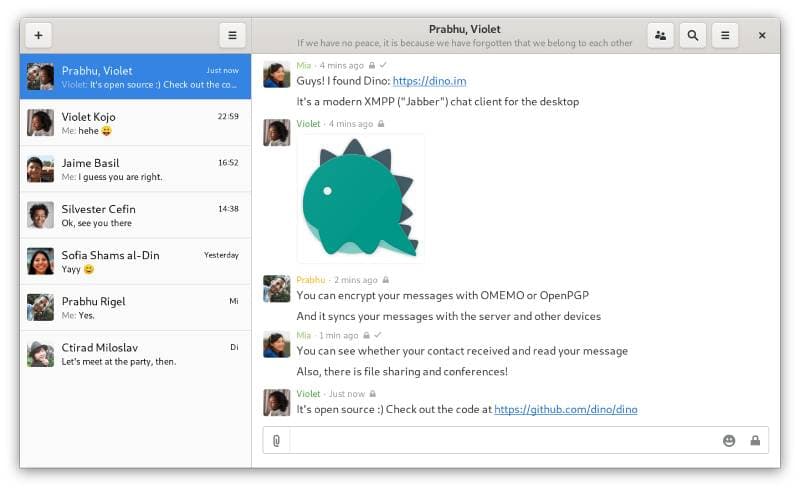Click Violet's avatar on the Just now message
Screen dimensions: 800x490
click(x=277, y=403)
